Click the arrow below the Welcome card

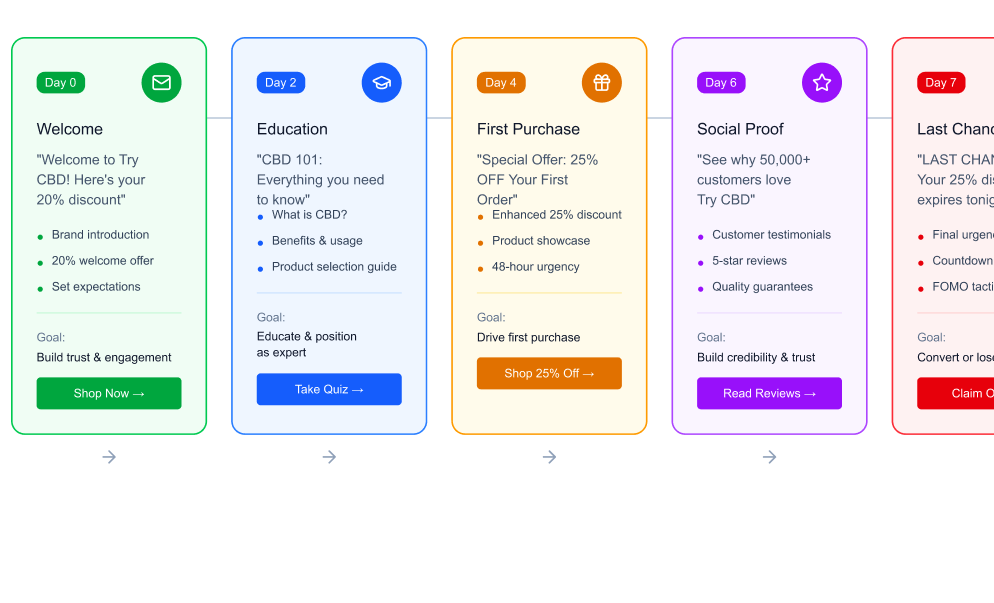pyautogui.click(x=109, y=457)
